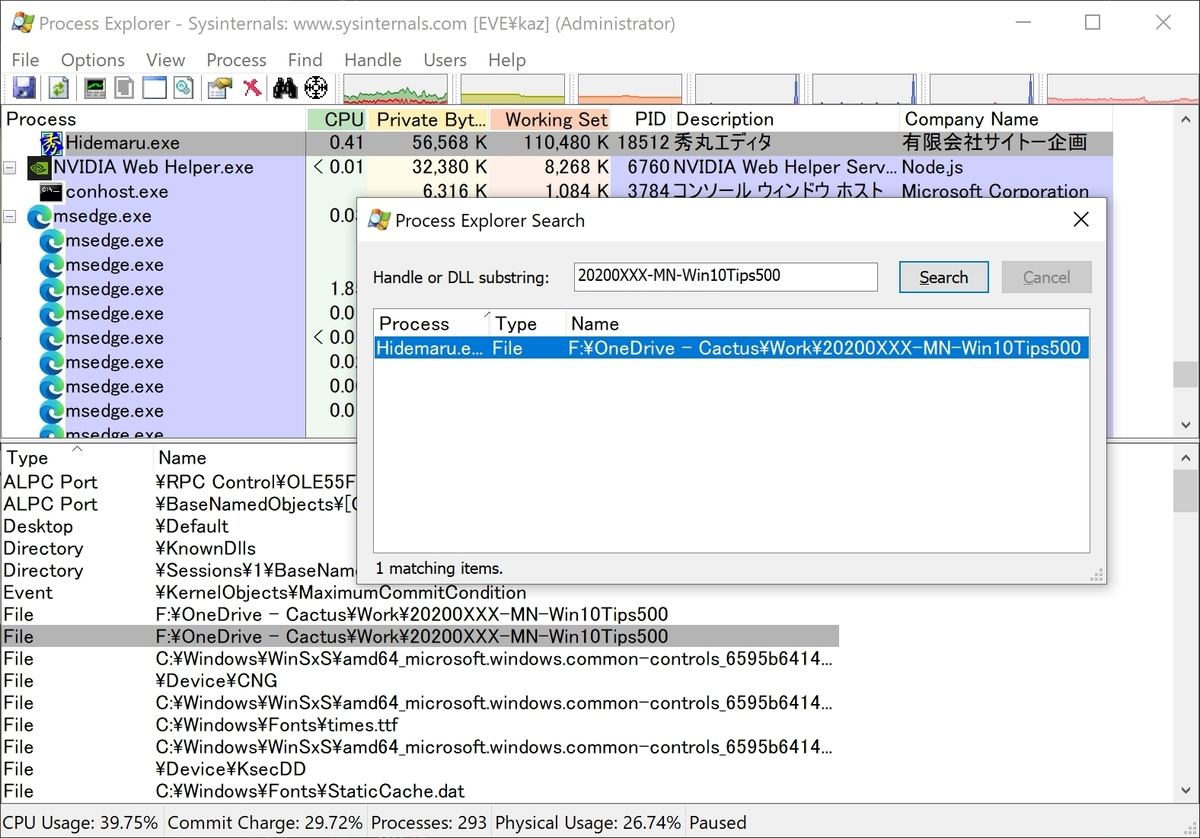This screenshot has width=1200, height=838.
Task: Click the Cancel button in Search dialog
Action: click(x=1047, y=277)
